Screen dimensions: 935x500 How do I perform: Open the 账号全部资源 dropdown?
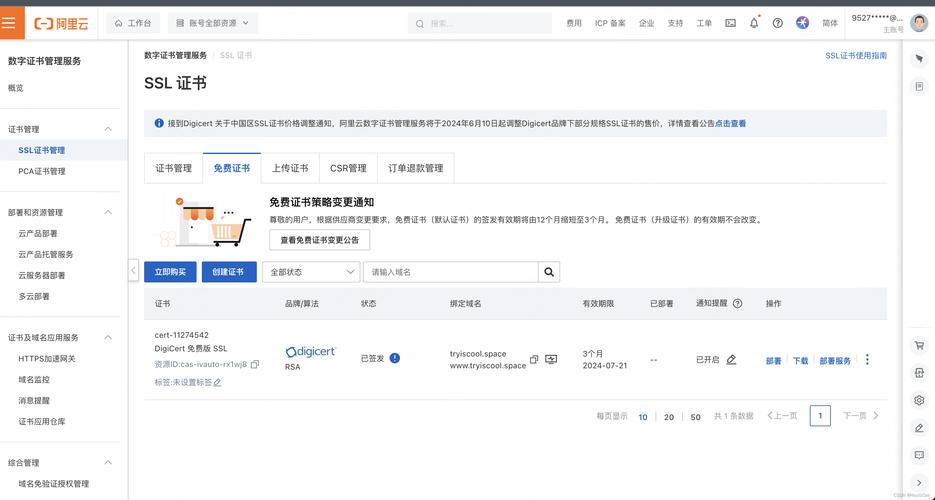point(213,23)
